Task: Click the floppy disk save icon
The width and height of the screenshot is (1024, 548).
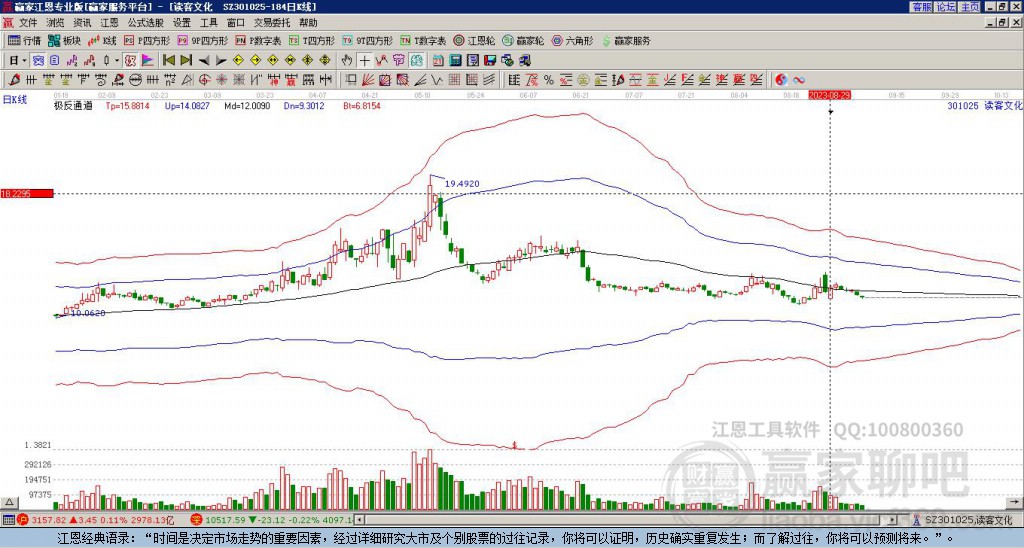Action: (x=490, y=61)
